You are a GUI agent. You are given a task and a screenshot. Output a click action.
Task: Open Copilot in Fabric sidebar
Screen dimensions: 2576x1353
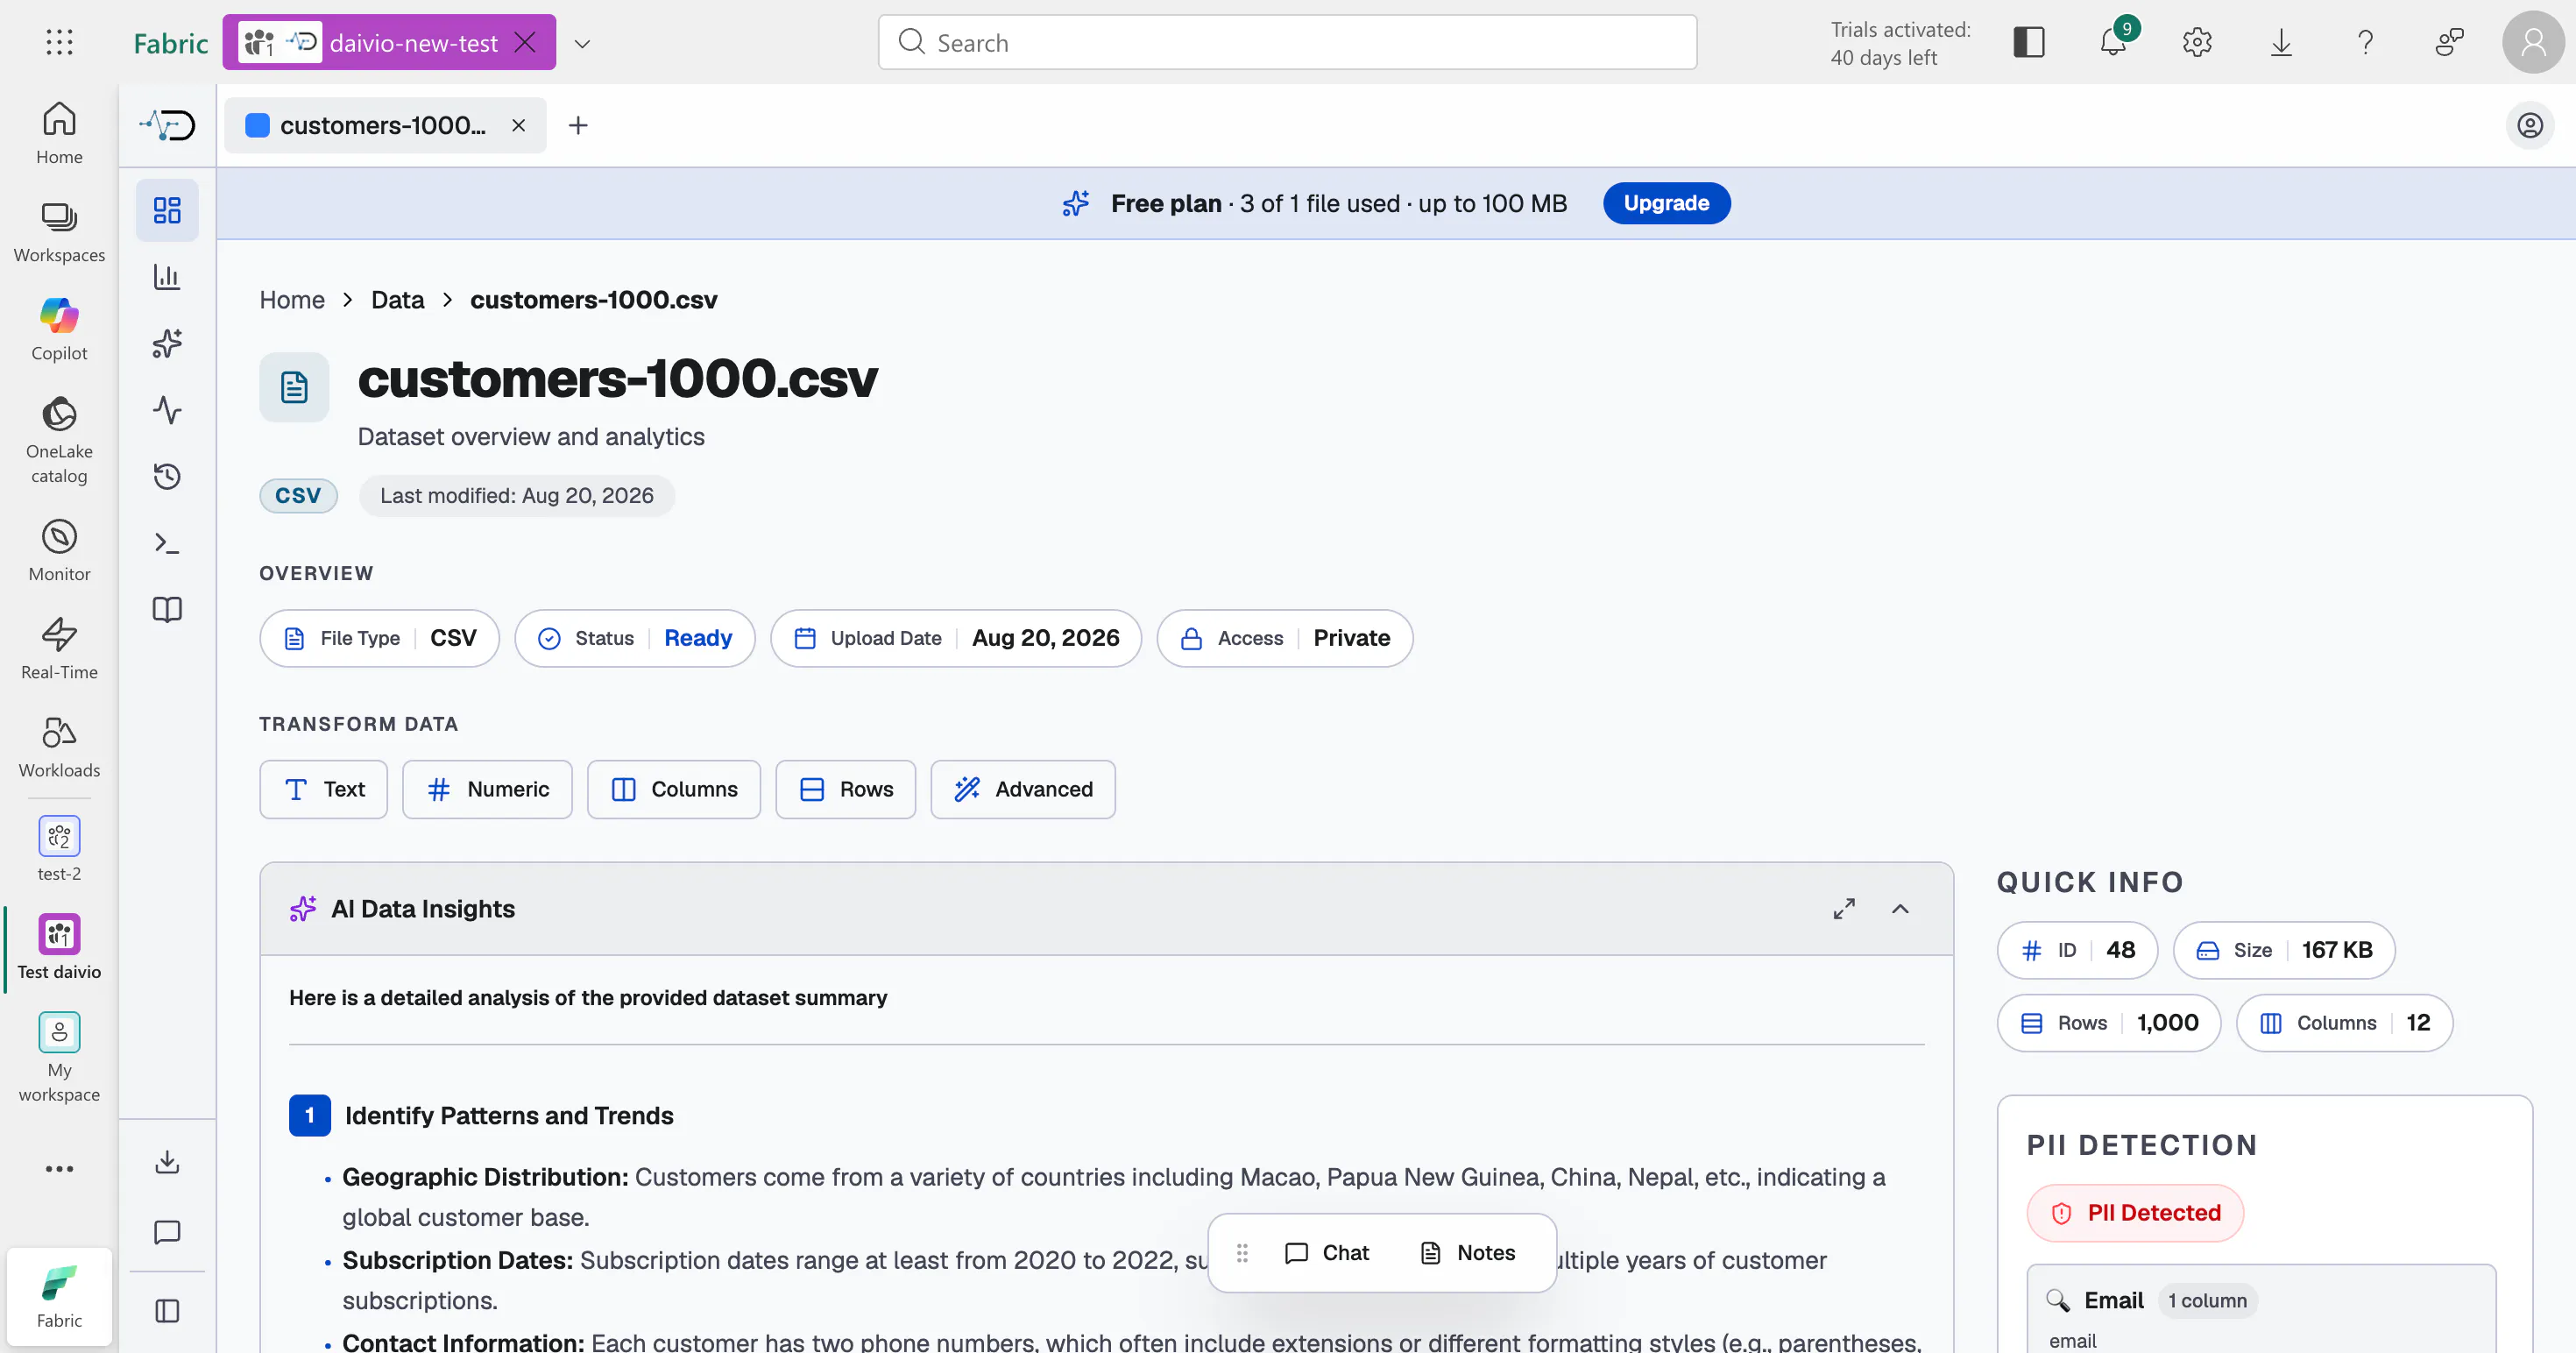click(59, 329)
